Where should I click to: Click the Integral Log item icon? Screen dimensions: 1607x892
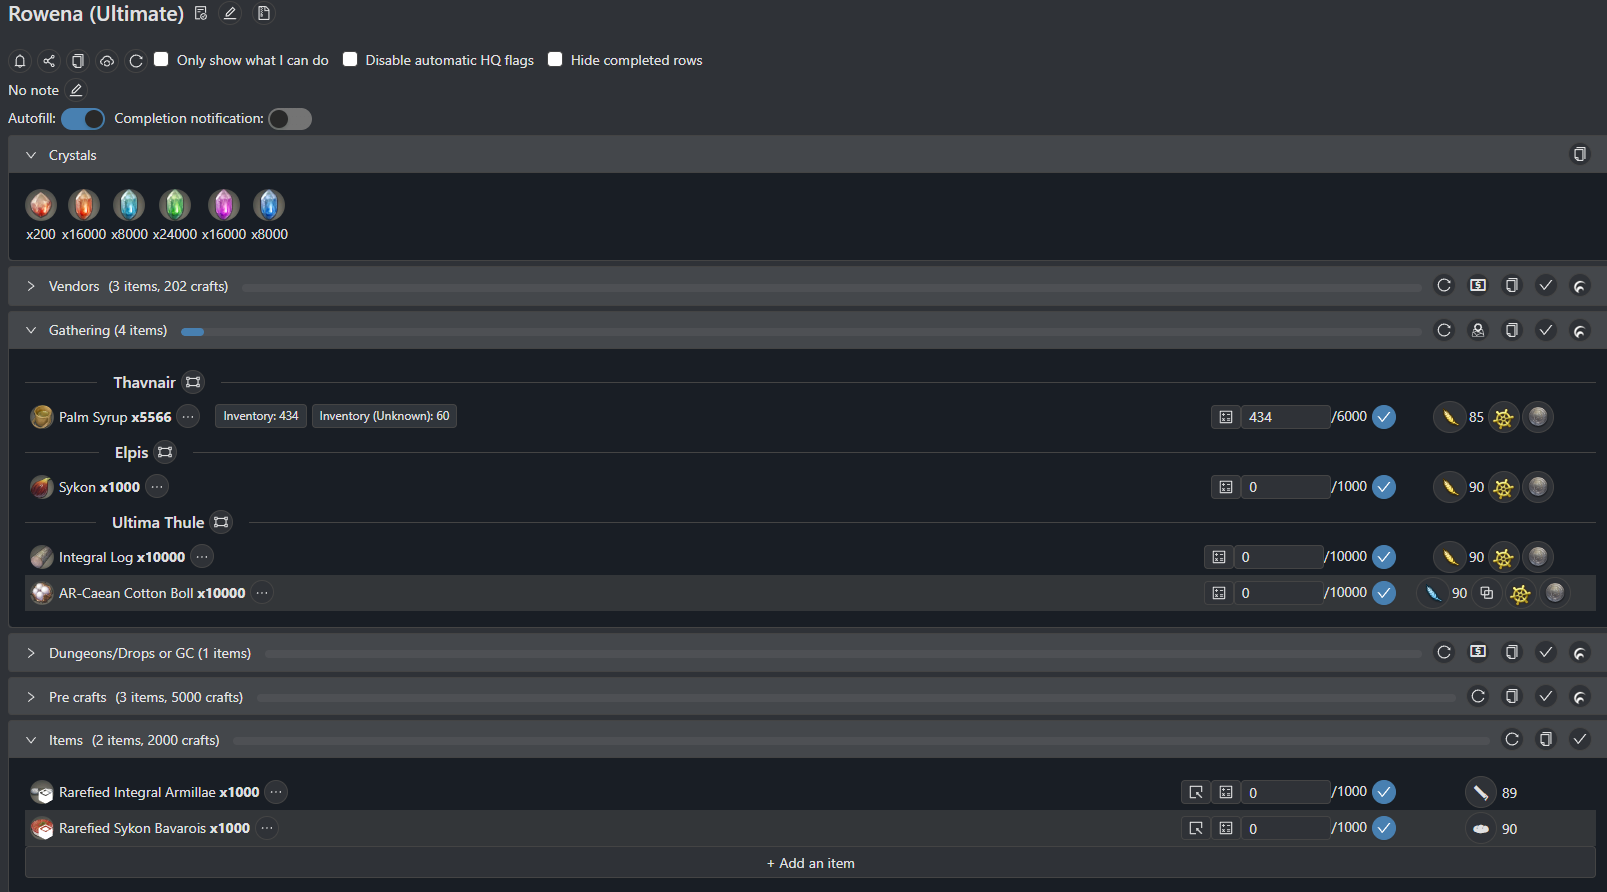click(x=42, y=557)
